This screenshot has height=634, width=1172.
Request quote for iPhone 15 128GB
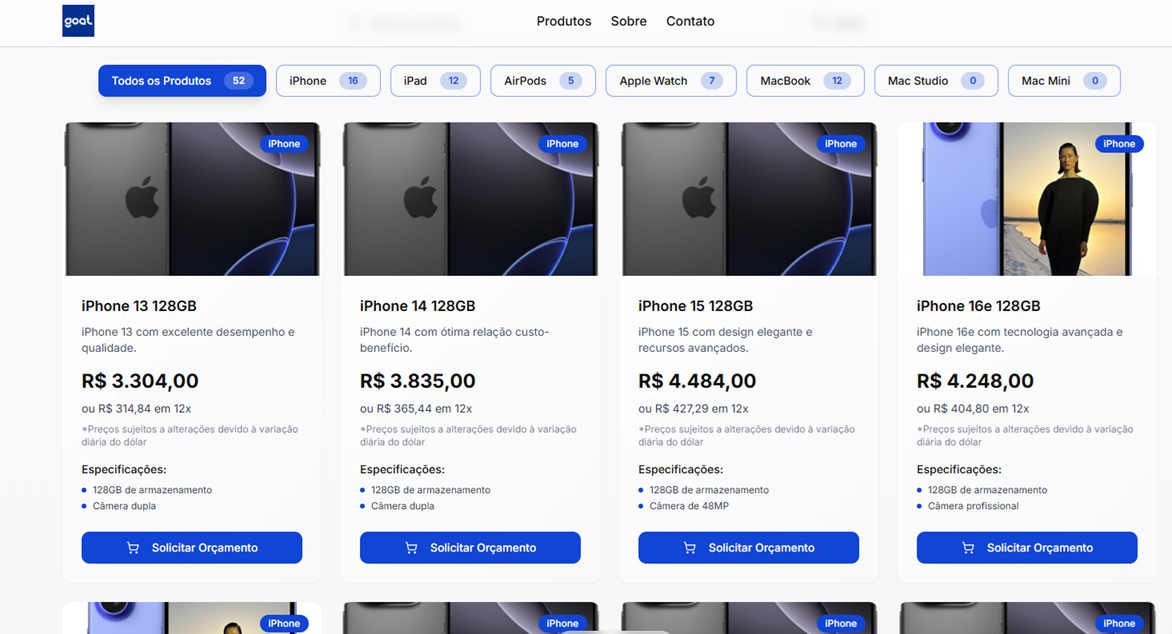(748, 547)
